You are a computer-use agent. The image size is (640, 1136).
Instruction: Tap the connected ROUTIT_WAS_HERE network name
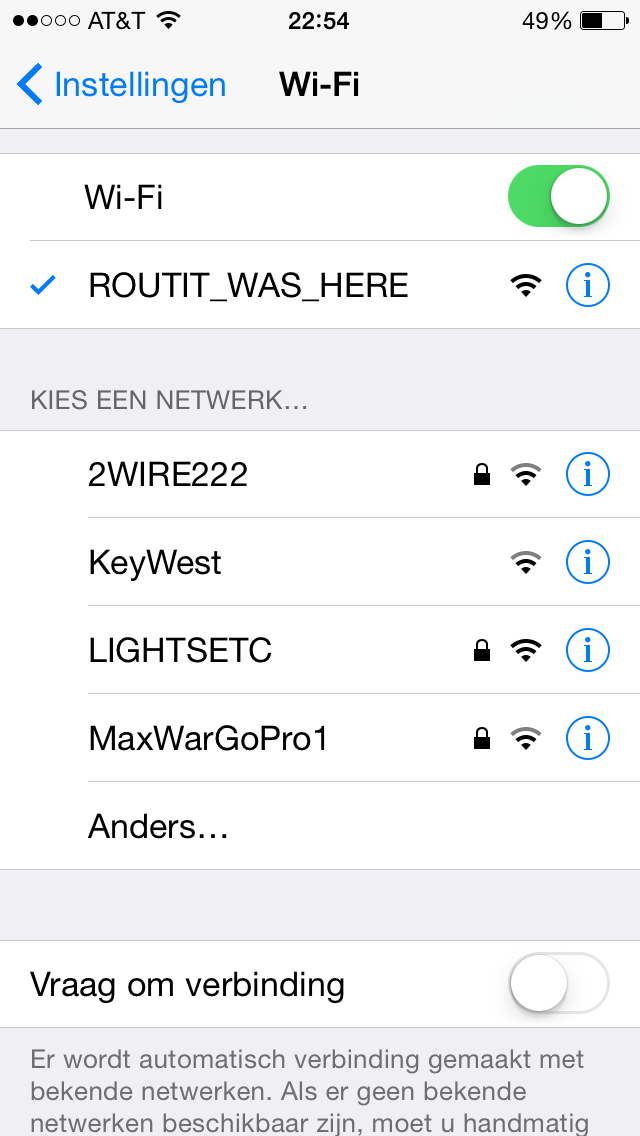248,286
